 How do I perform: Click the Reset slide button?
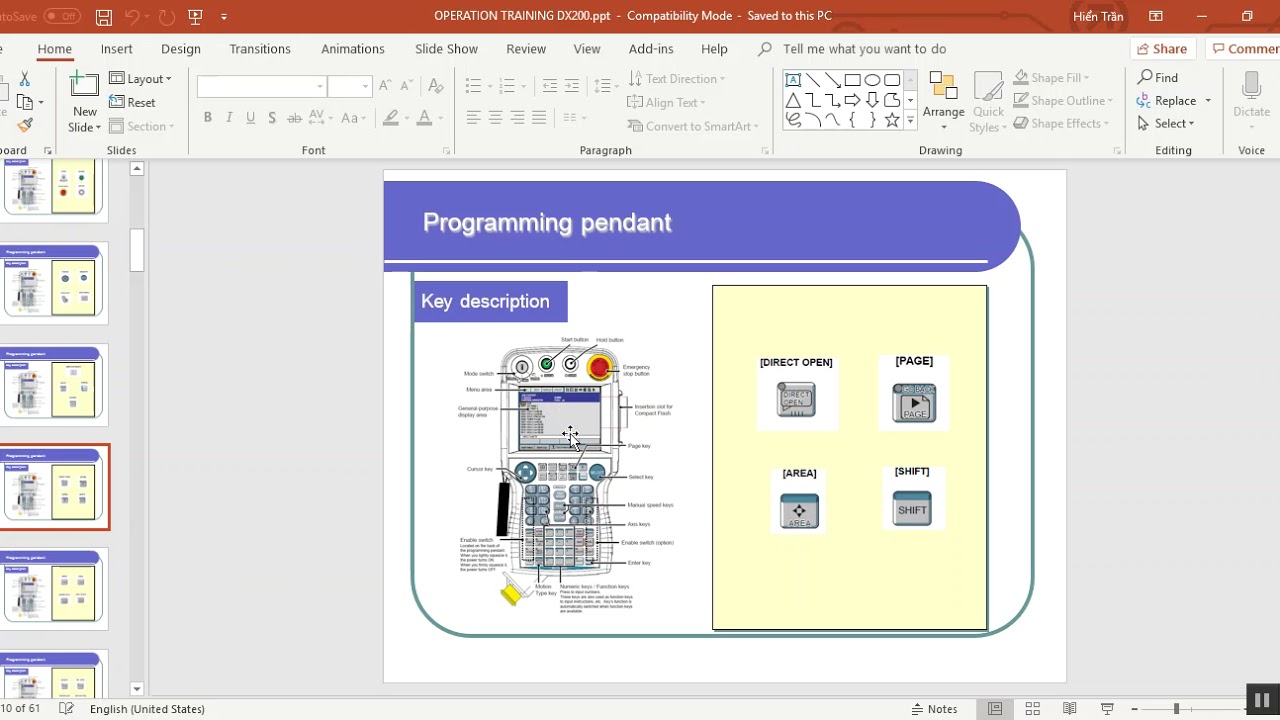(132, 102)
